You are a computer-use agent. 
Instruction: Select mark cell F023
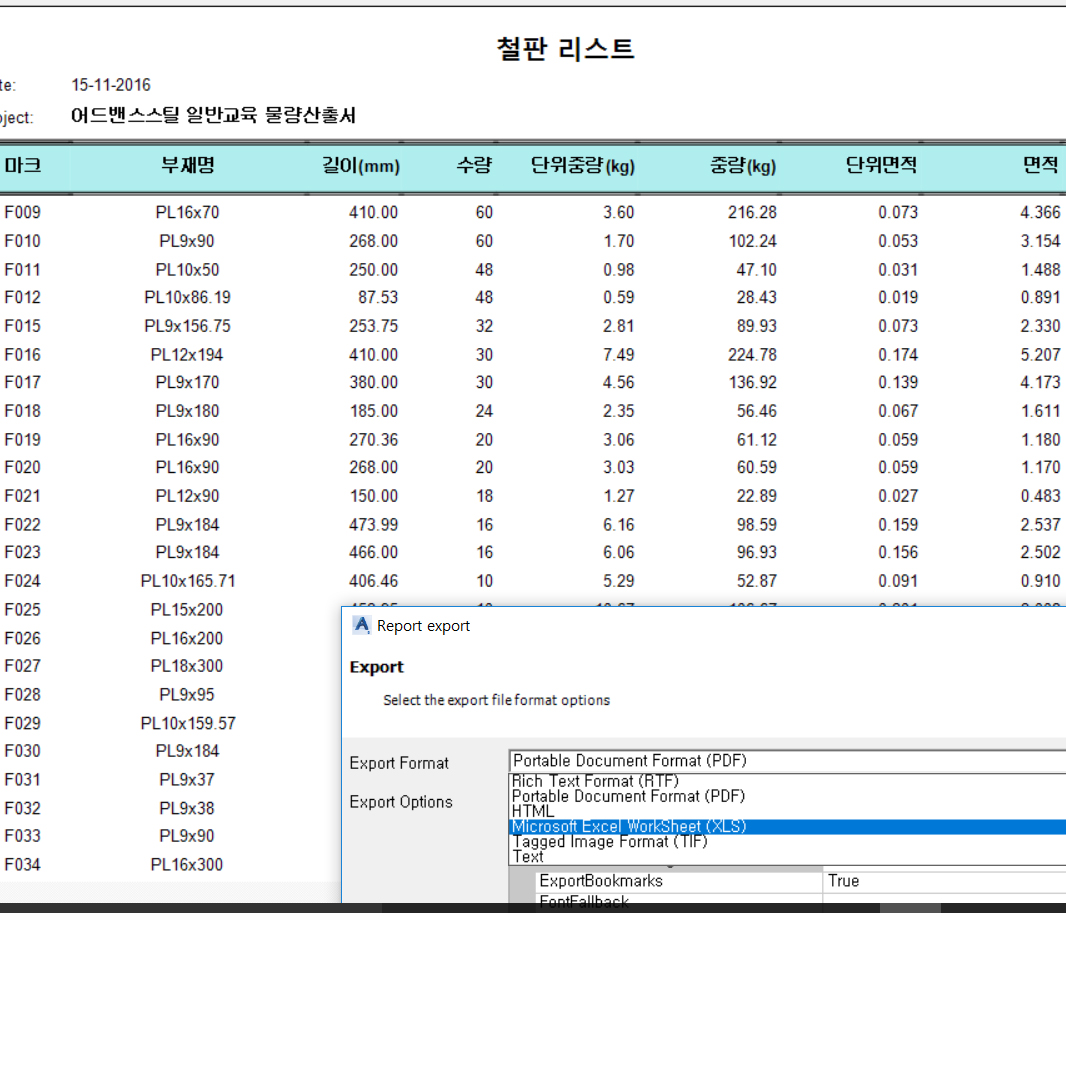pos(22,553)
